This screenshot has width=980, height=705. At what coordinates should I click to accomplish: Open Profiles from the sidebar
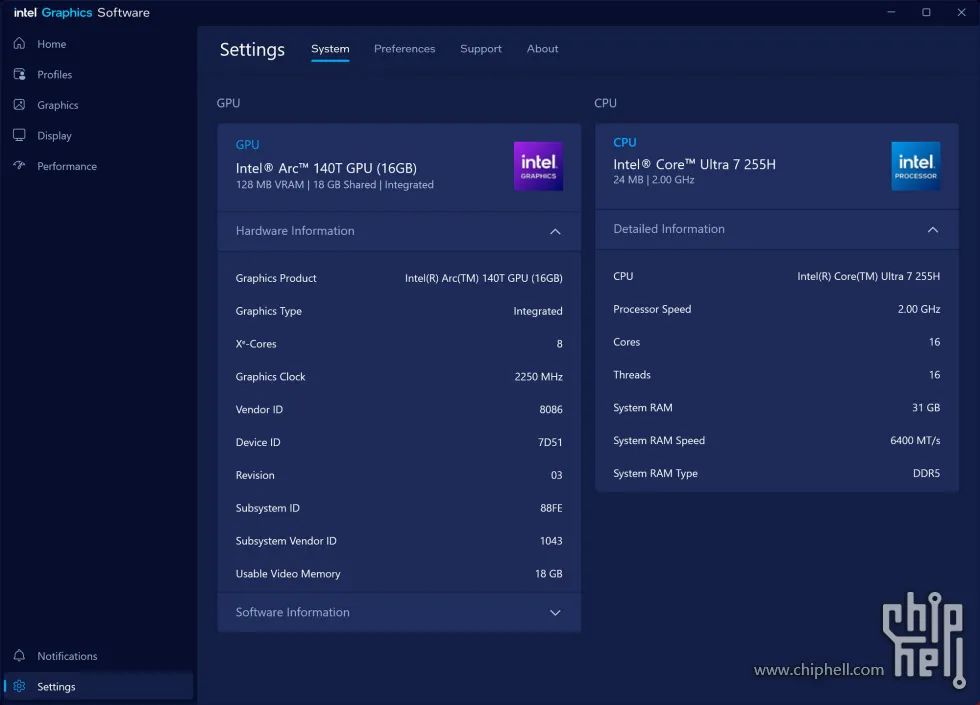(54, 74)
